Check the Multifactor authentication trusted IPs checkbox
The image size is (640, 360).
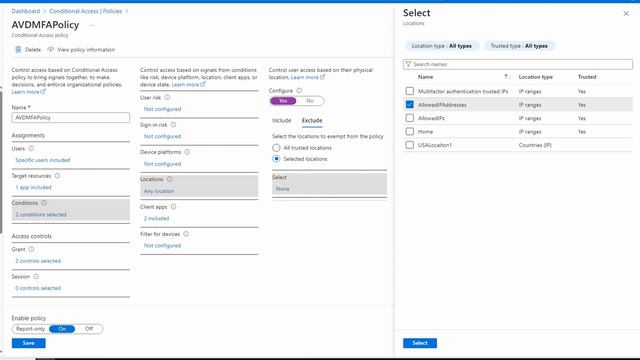point(409,91)
